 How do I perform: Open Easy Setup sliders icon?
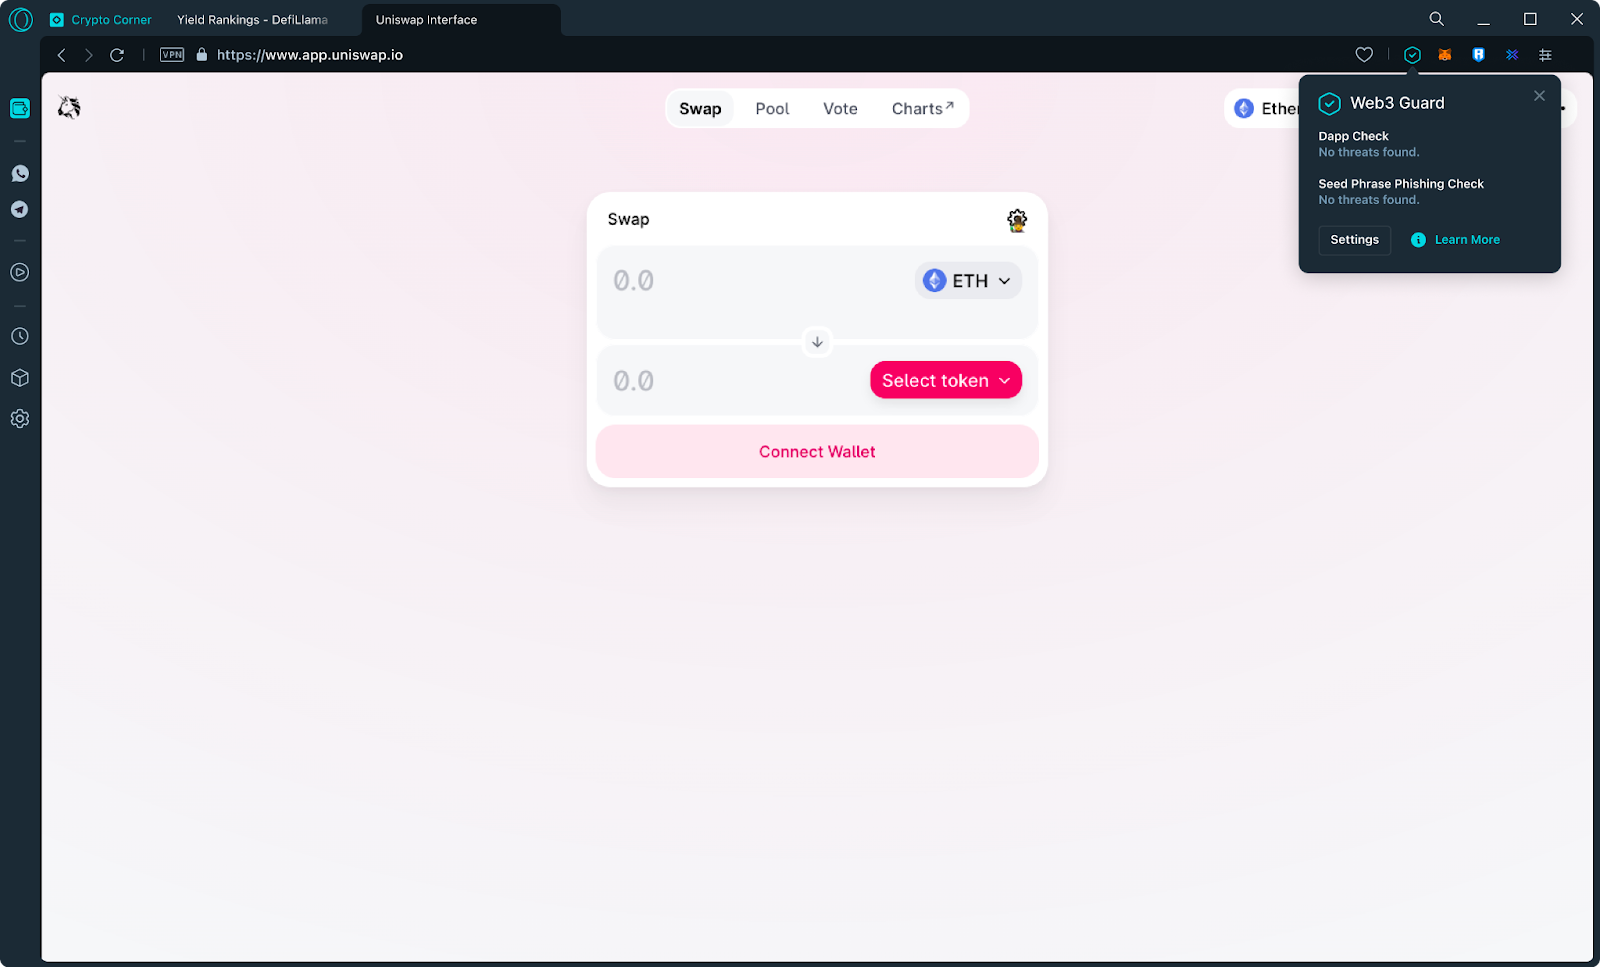coord(1545,55)
